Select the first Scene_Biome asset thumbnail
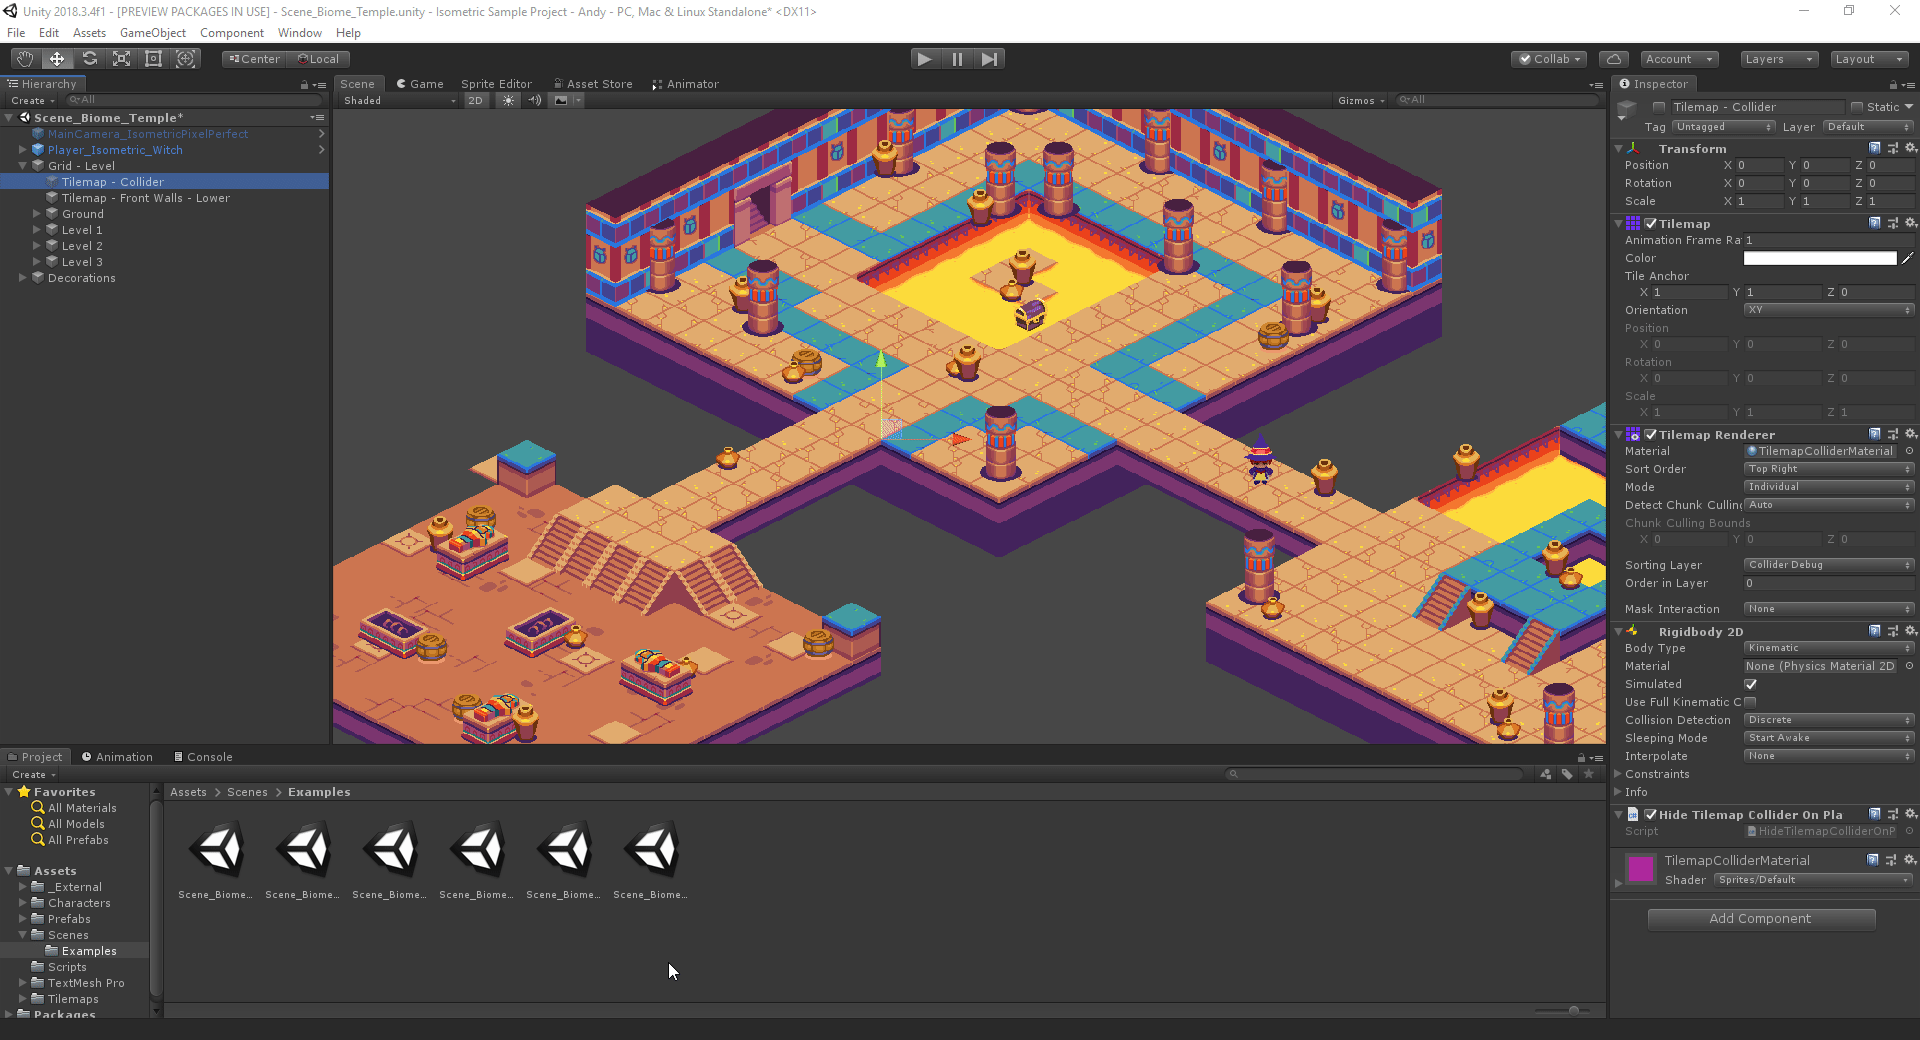Screen dimensions: 1920x1040 215,849
